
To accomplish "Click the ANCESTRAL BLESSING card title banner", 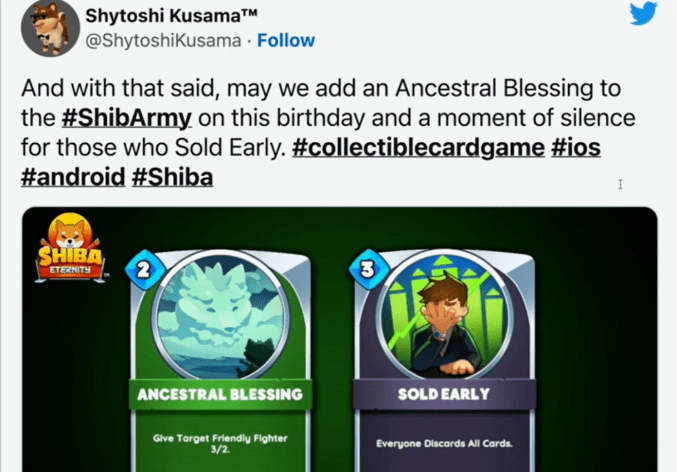I will click(221, 393).
